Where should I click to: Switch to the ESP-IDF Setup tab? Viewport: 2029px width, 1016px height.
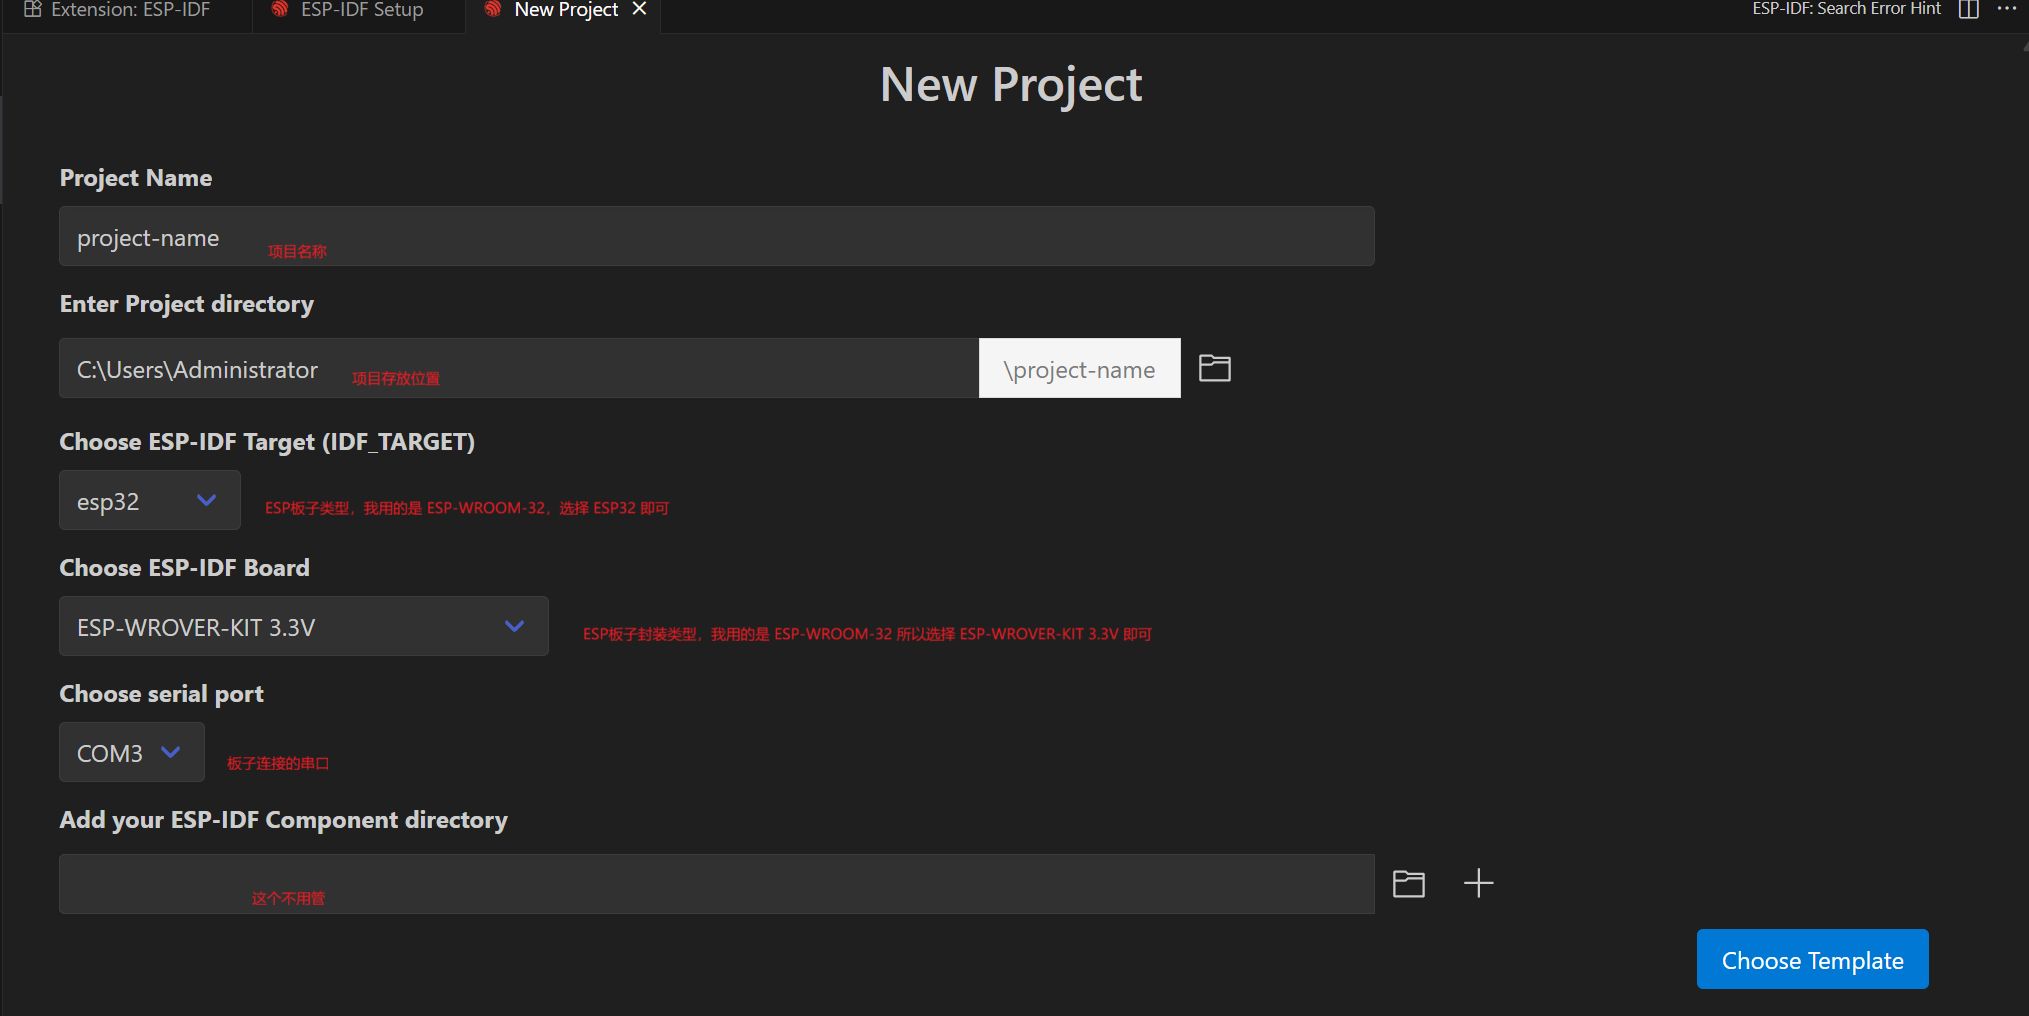point(361,10)
